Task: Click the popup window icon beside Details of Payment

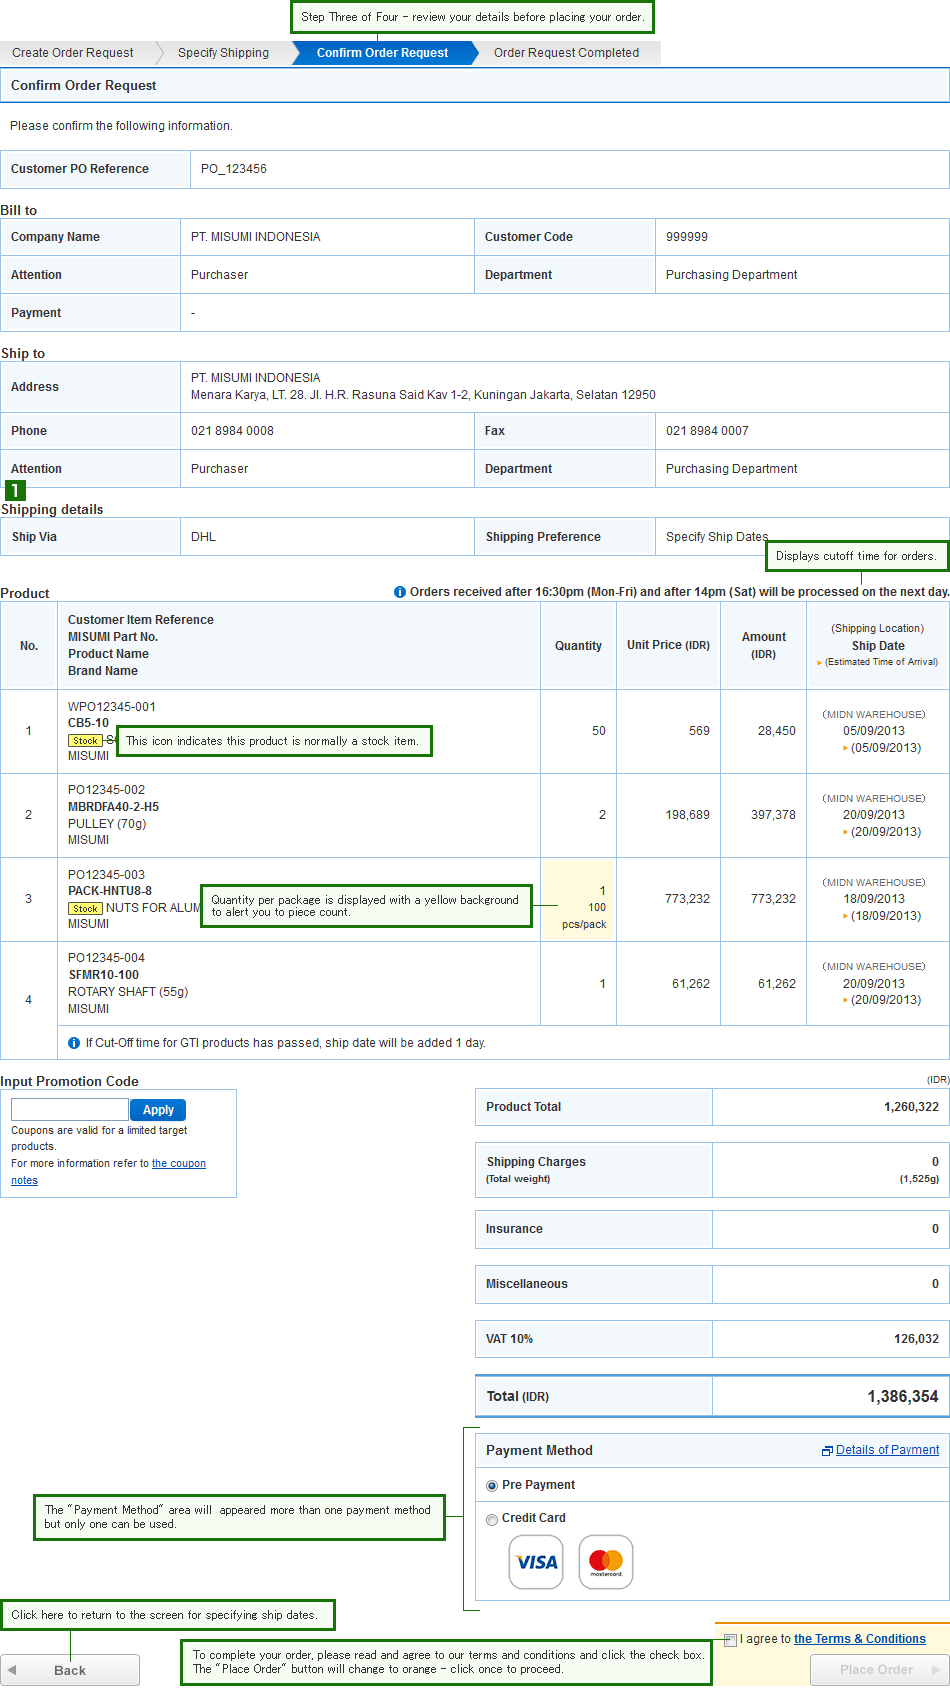Action: coord(827,1451)
